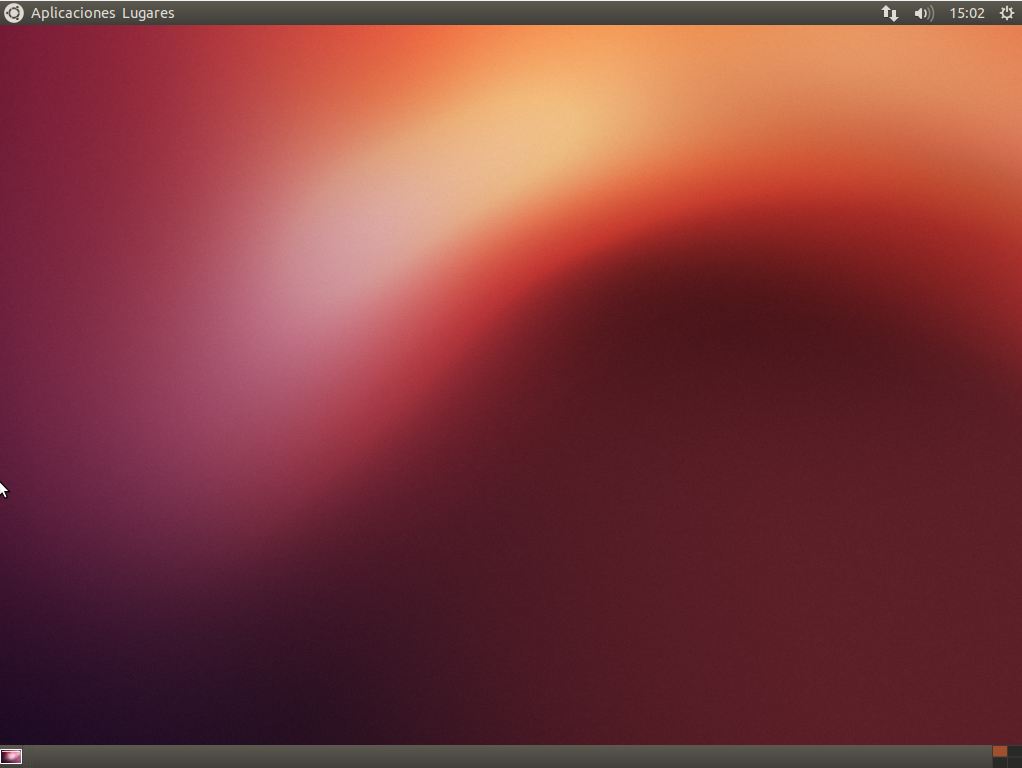Open the network connections indicator

click(890, 13)
